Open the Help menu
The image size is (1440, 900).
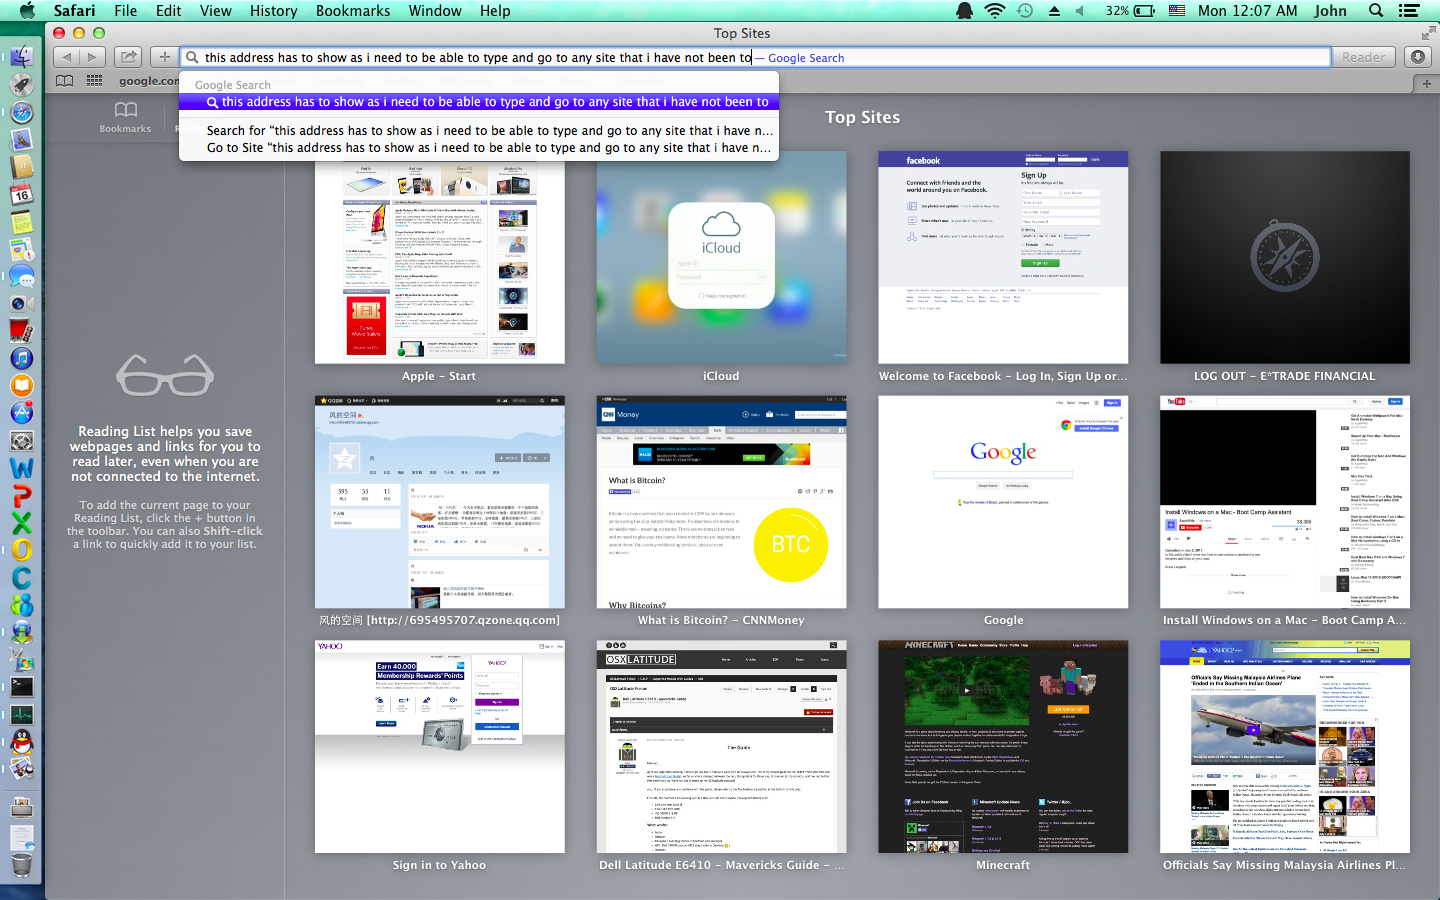(x=495, y=11)
